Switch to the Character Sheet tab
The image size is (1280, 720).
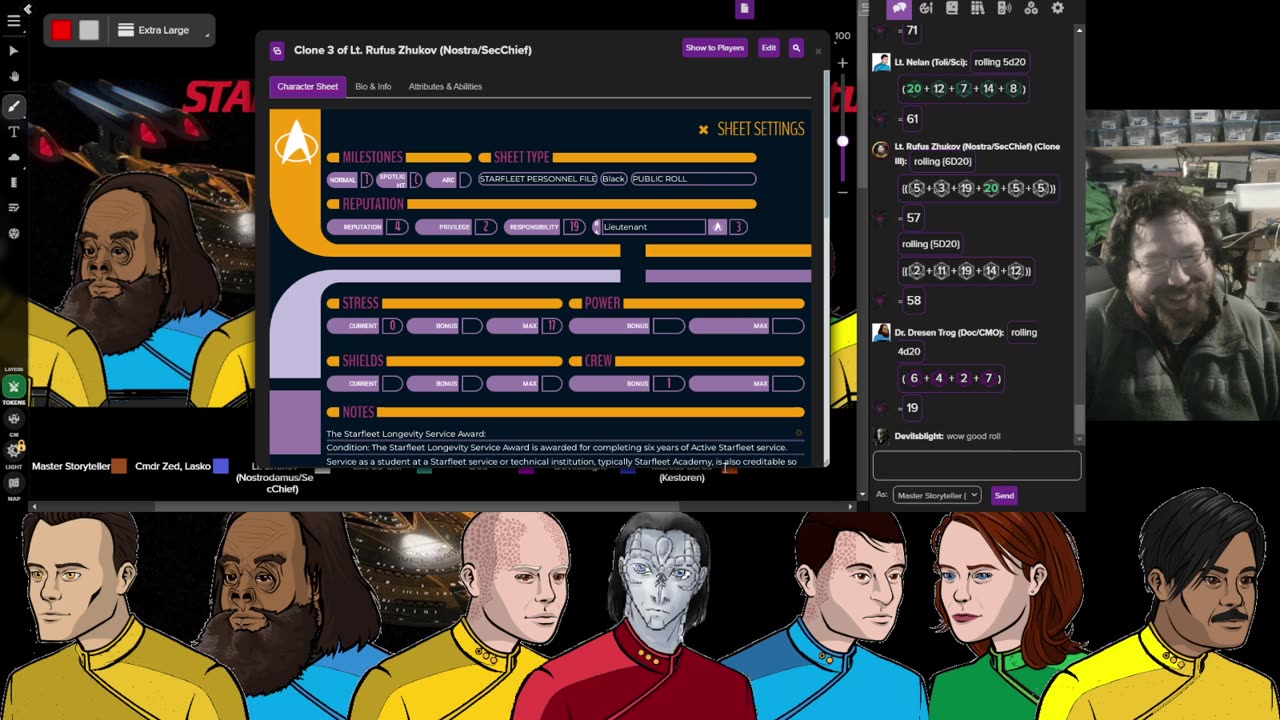307,87
